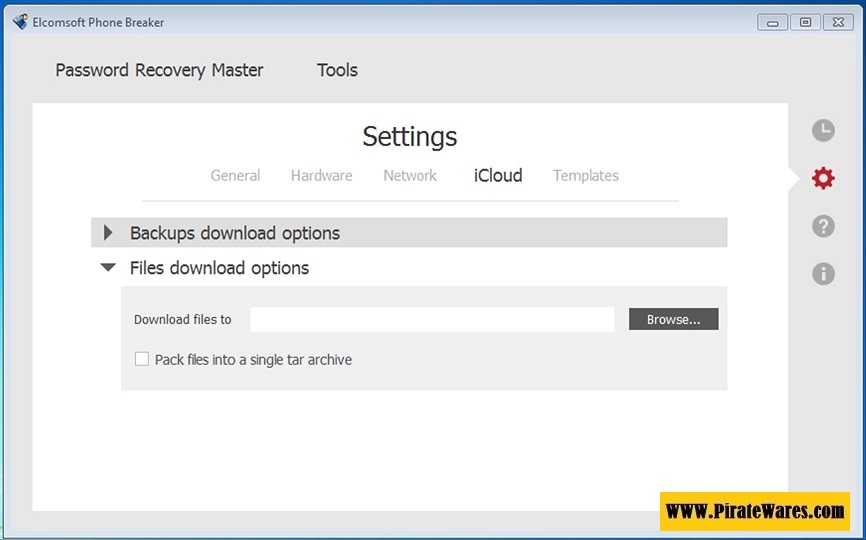
Task: Expand Backups download options section
Action: (108, 233)
